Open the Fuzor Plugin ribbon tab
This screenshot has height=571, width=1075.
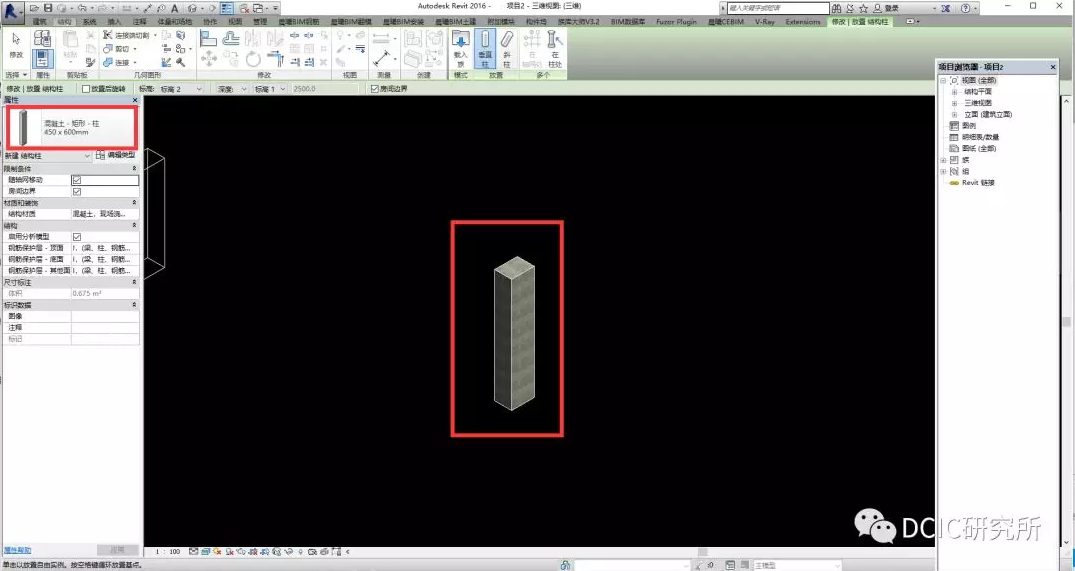[676, 22]
